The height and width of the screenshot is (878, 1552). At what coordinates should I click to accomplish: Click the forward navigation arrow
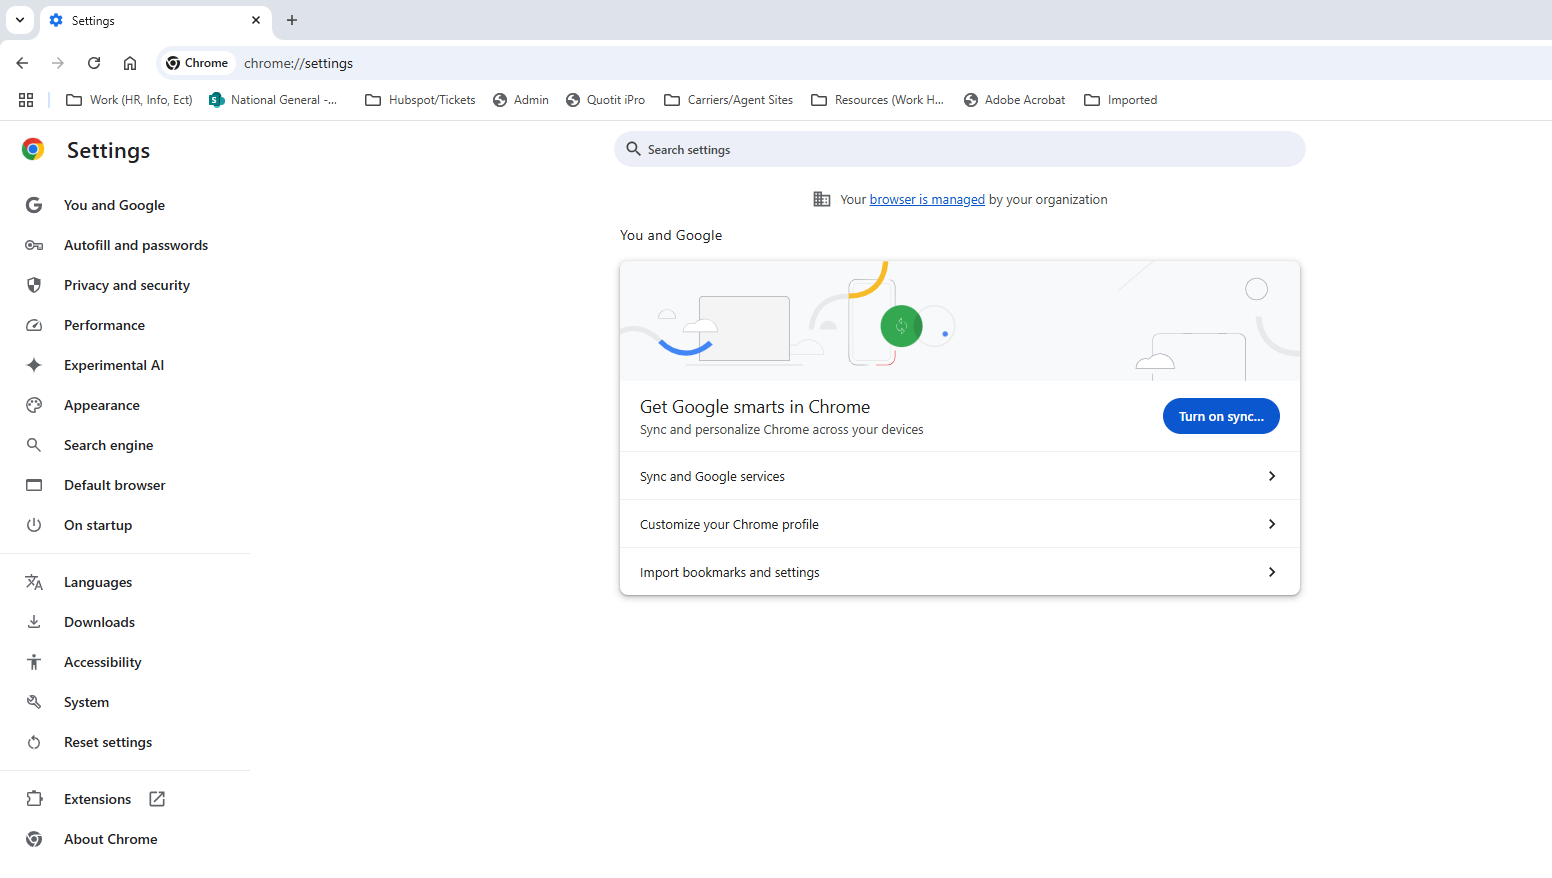58,63
